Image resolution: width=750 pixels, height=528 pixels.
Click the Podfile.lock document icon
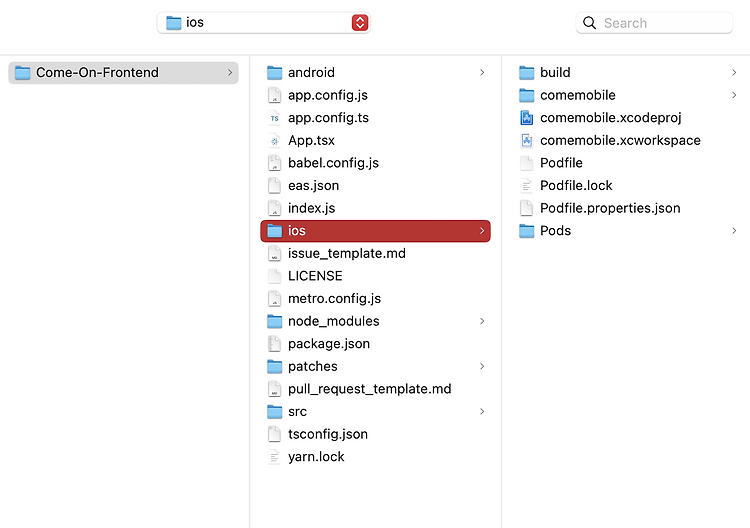[x=527, y=186]
